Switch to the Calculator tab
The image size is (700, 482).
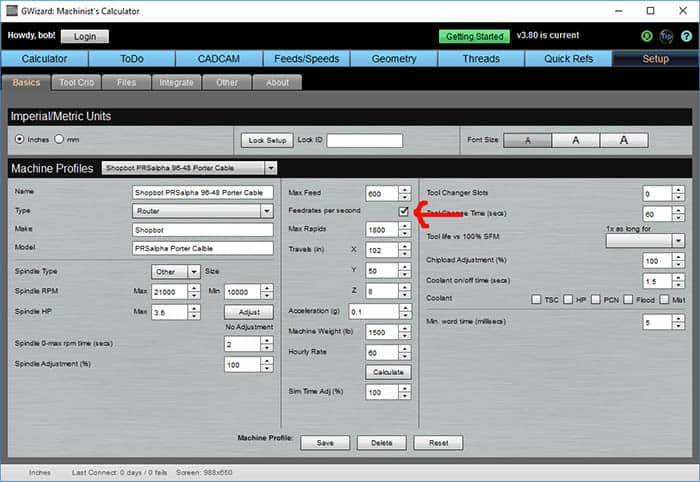pyautogui.click(x=45, y=59)
